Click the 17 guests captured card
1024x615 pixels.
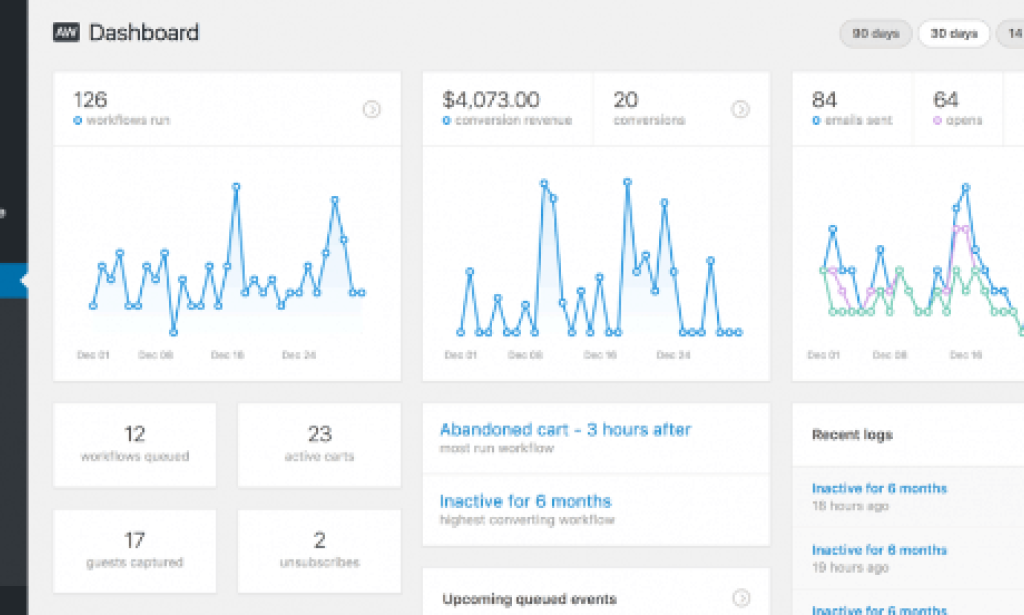pos(135,551)
